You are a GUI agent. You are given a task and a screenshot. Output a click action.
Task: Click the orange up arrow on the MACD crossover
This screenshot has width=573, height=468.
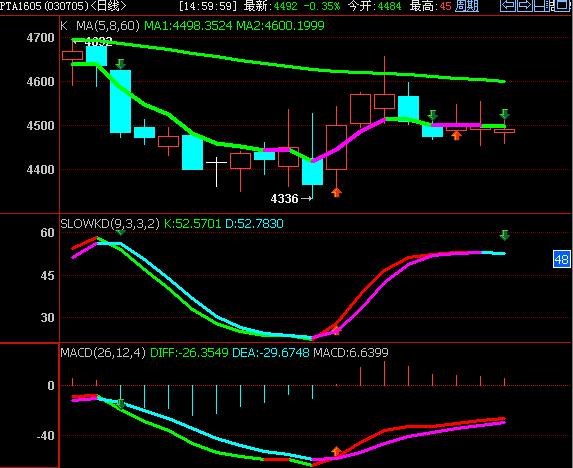click(336, 452)
